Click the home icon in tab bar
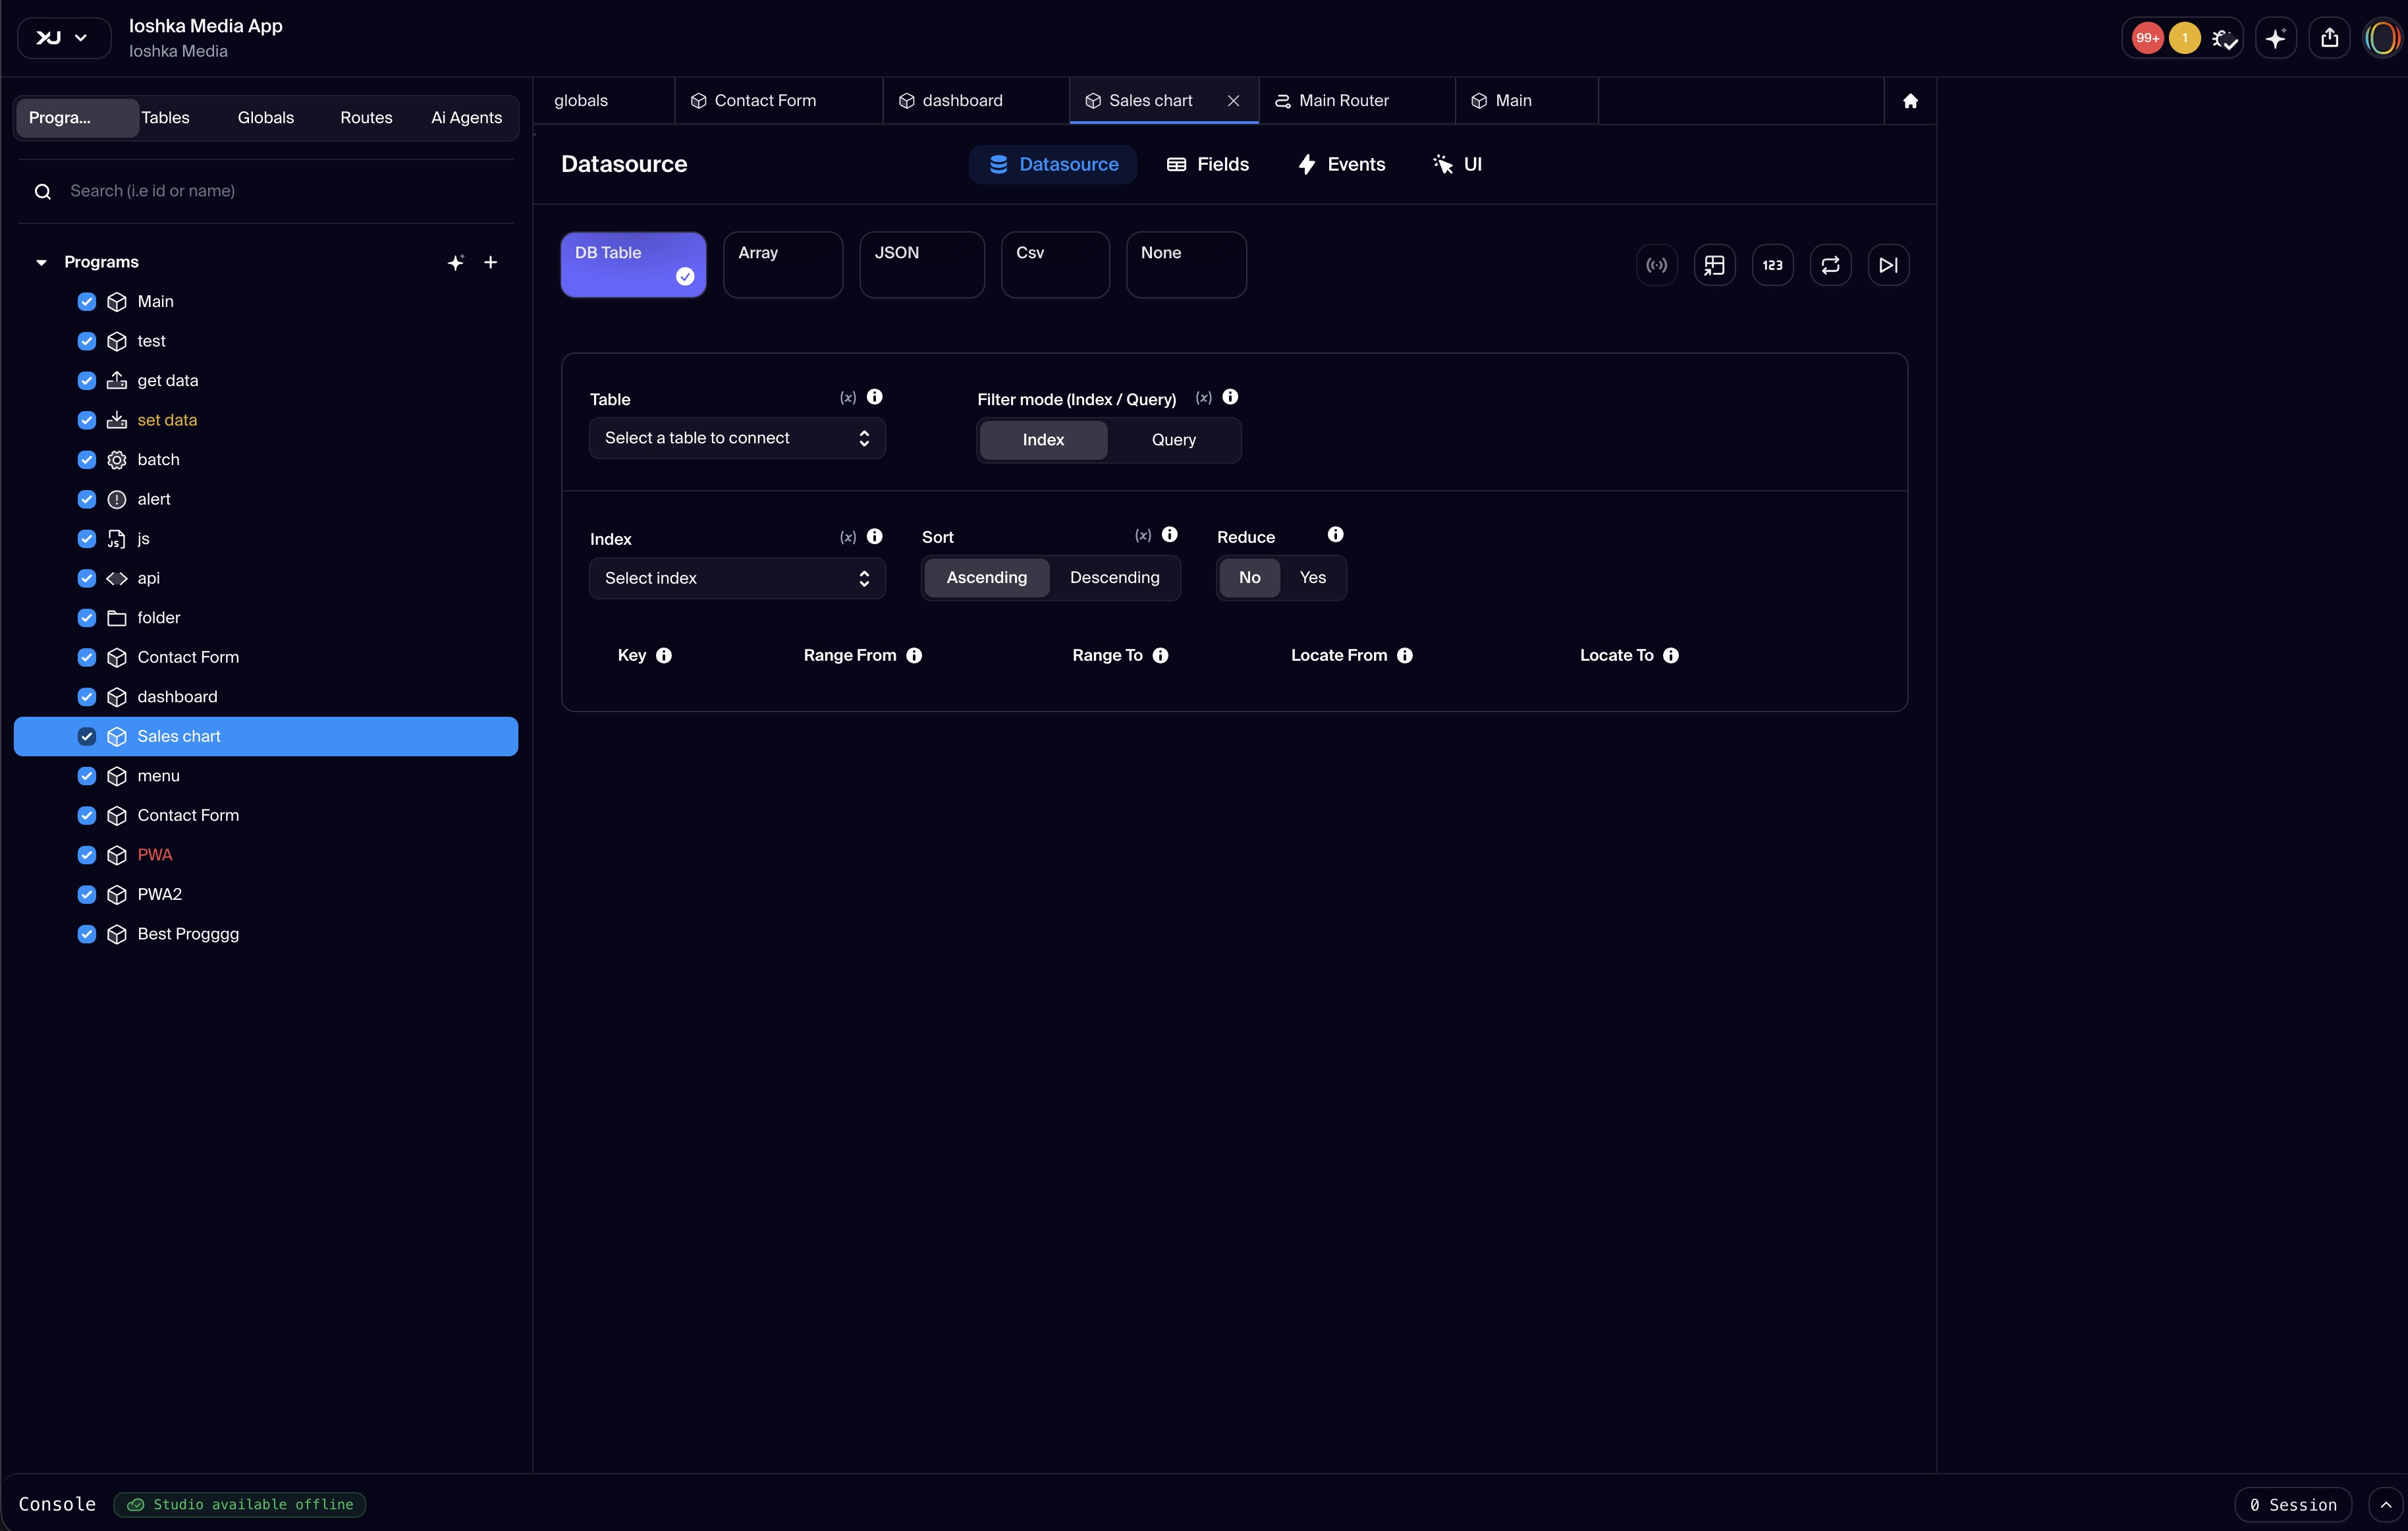This screenshot has height=1531, width=2408. 1910,101
